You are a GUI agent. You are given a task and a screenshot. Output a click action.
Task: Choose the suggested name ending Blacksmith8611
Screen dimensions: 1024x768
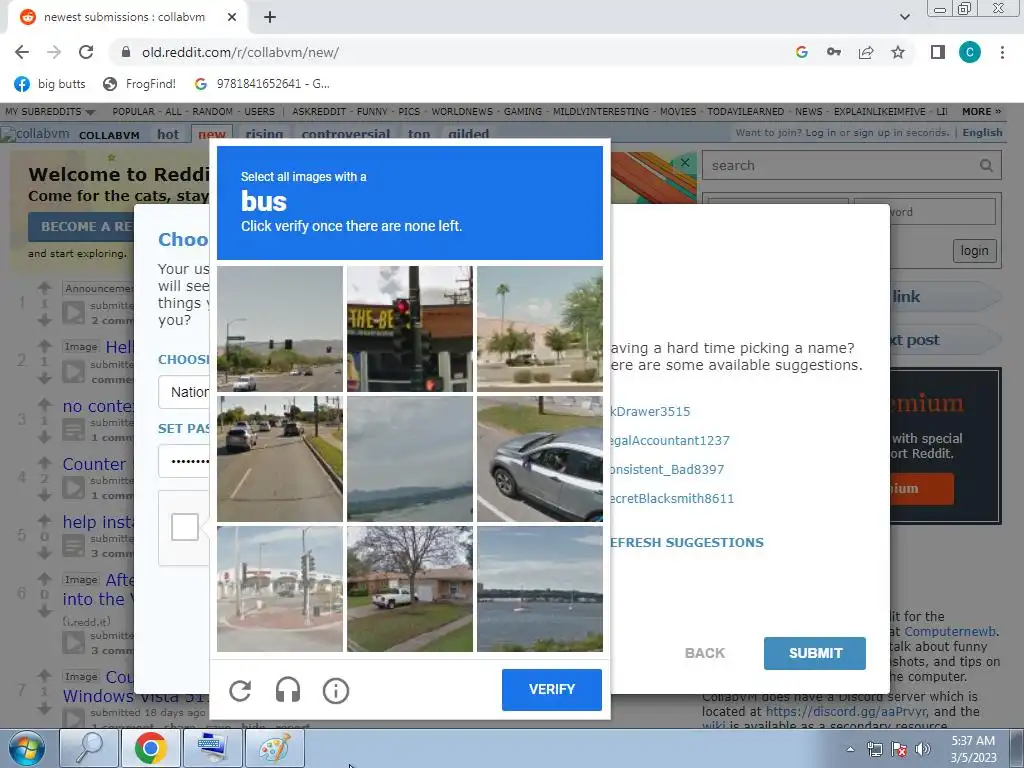pyautogui.click(x=672, y=498)
